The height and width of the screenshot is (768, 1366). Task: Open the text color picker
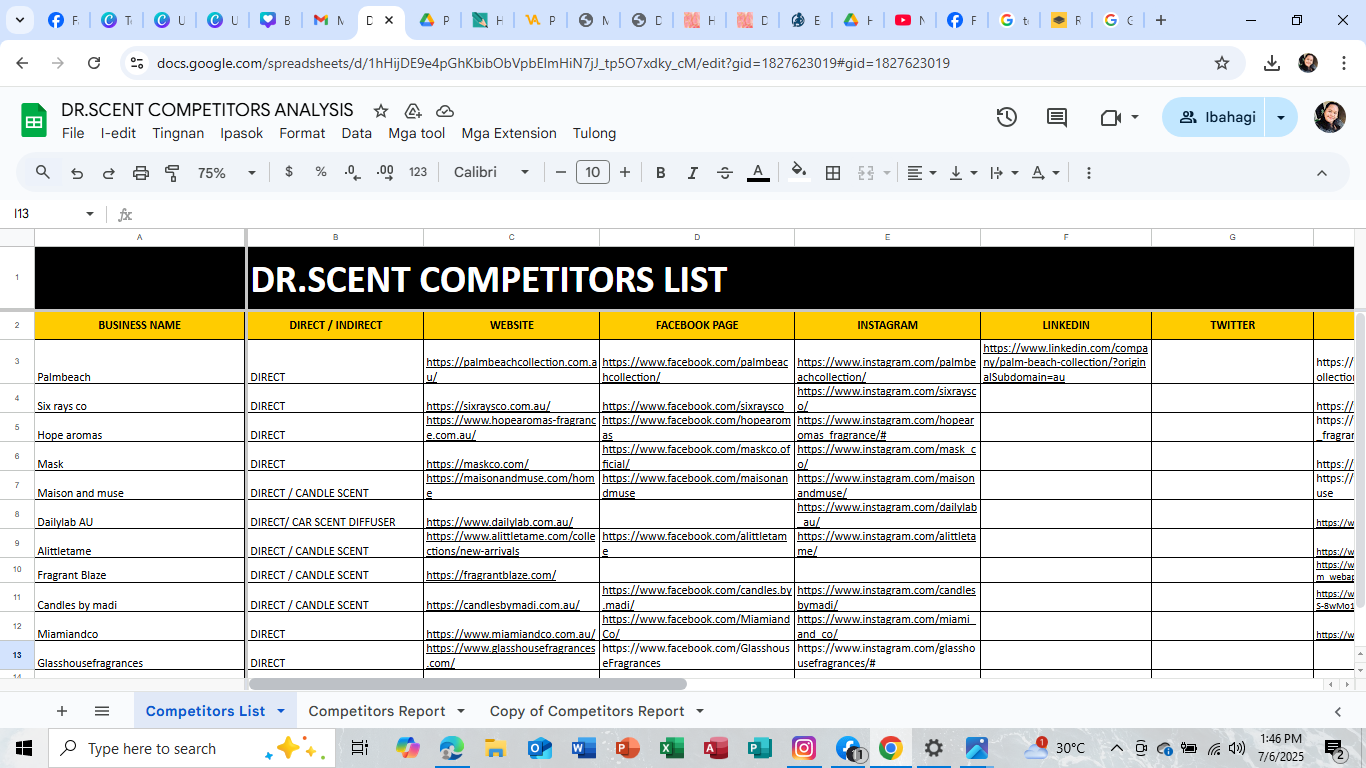[758, 173]
